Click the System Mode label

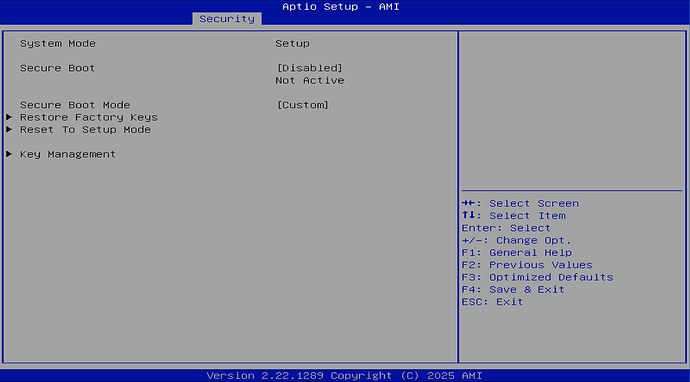[58, 44]
